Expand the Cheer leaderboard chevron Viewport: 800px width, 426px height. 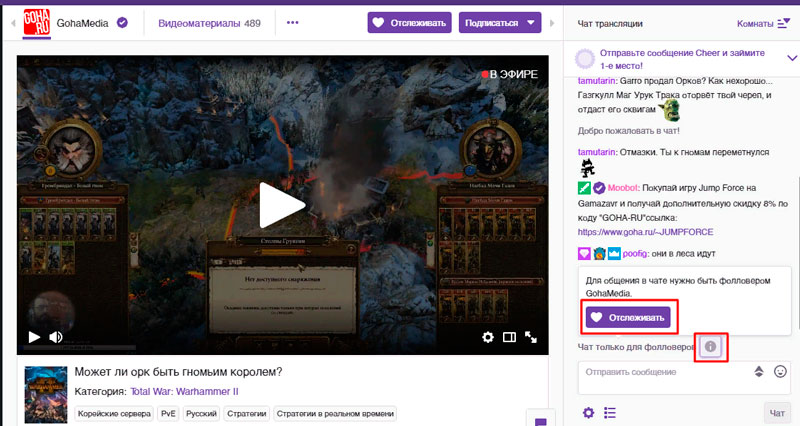(792, 58)
